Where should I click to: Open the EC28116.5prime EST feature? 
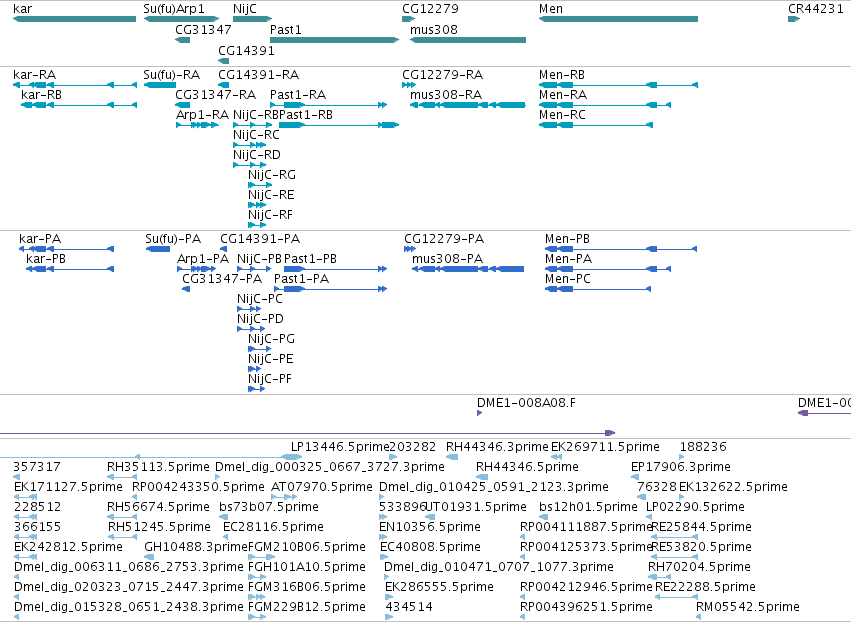tap(226, 537)
